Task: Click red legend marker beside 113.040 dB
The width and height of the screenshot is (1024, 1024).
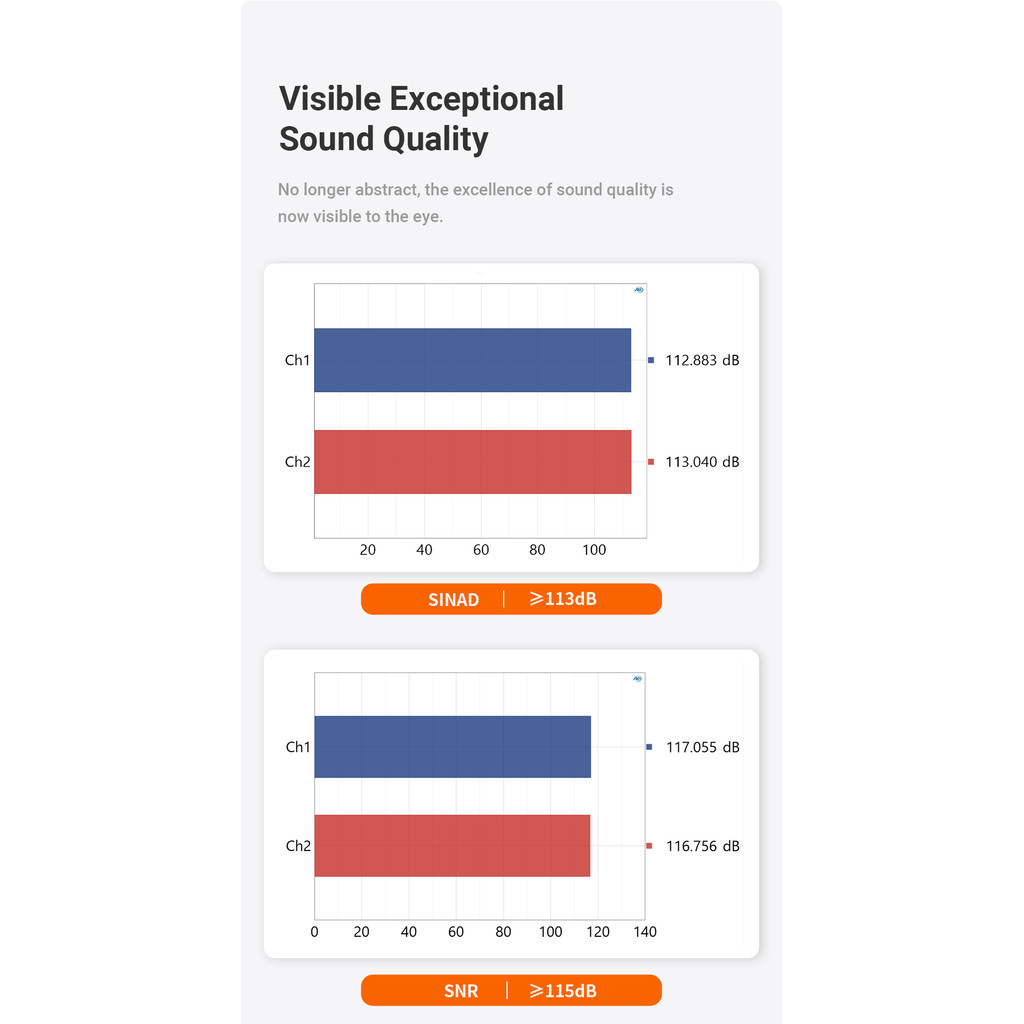Action: click(650, 462)
